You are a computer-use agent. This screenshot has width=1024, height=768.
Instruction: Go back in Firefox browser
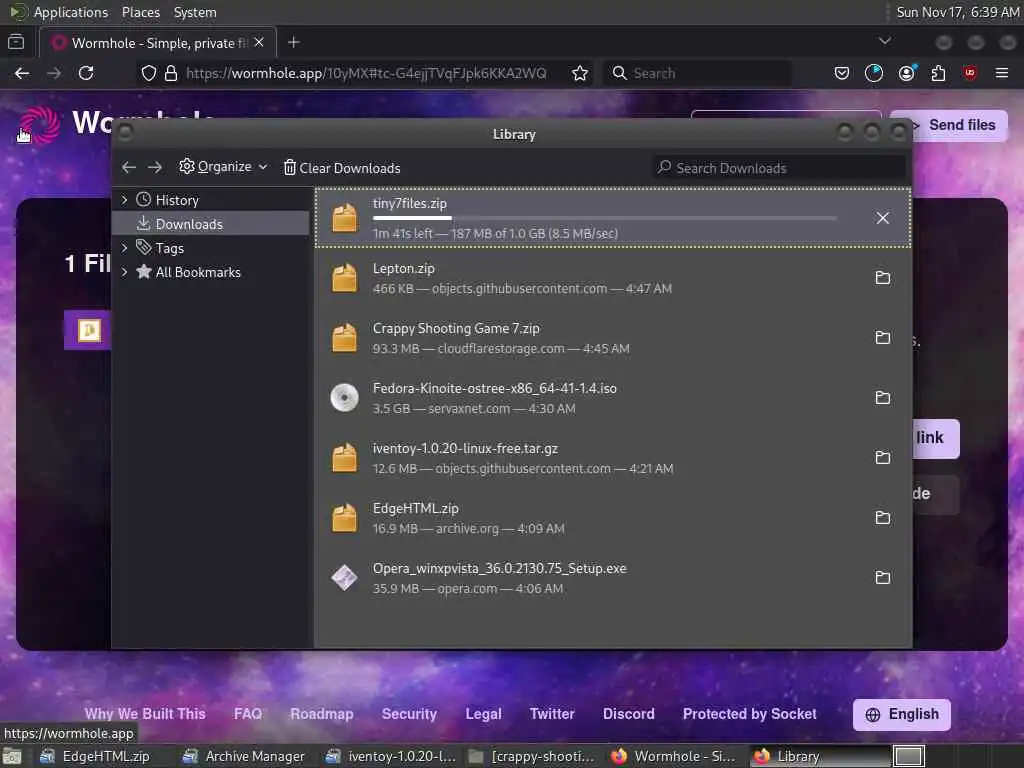(x=22, y=73)
